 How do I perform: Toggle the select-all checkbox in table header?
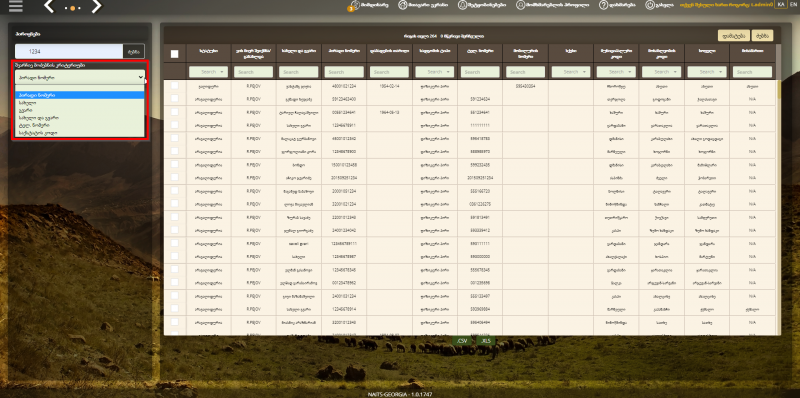(x=174, y=54)
